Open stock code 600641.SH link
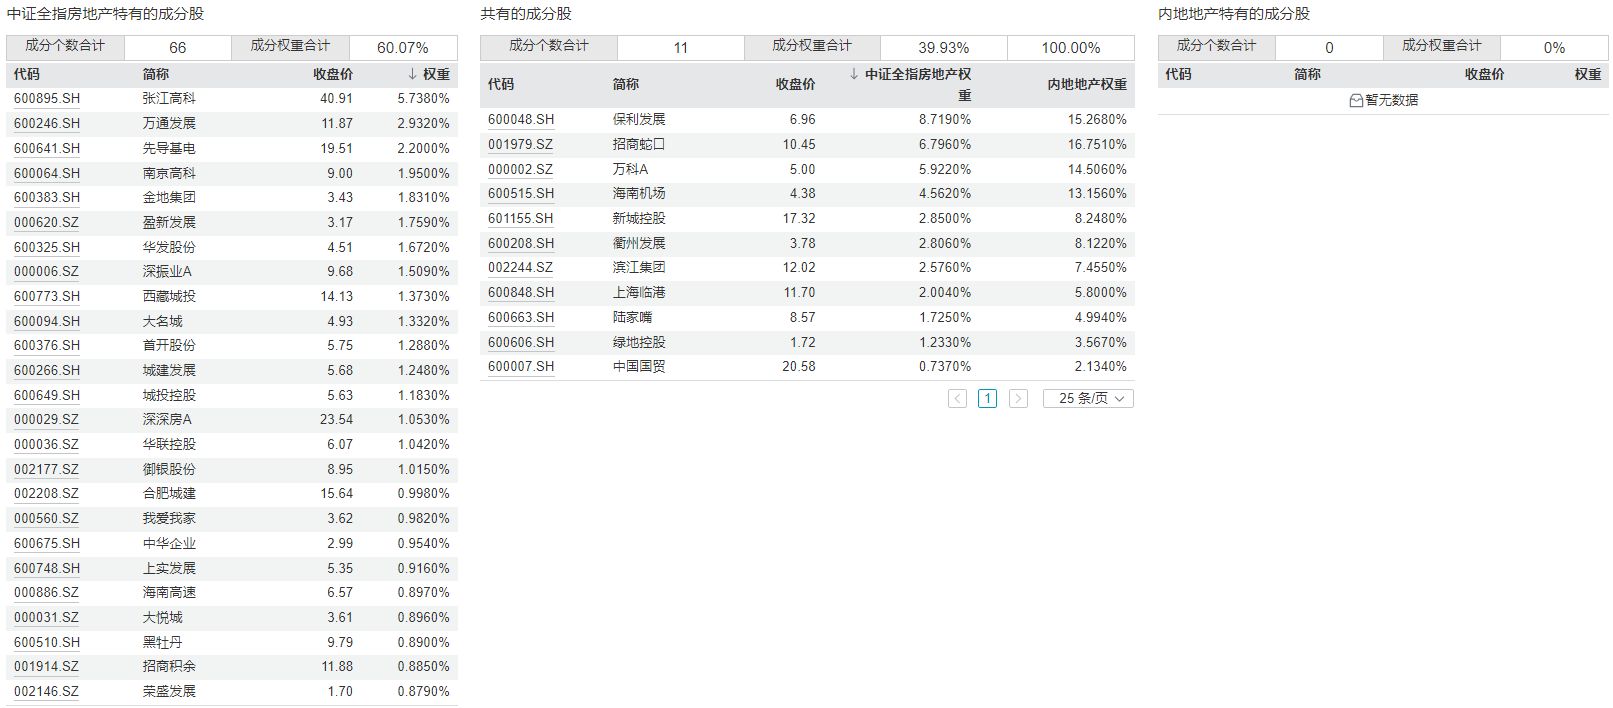1613x708 pixels. (47, 148)
